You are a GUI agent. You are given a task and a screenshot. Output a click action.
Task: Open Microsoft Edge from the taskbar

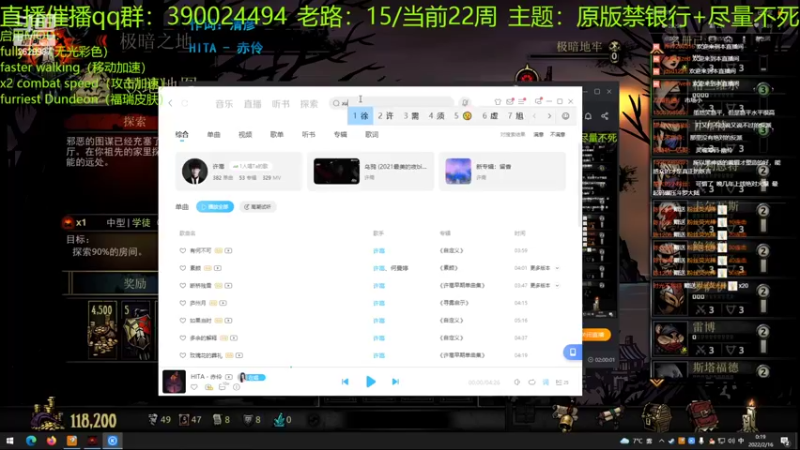click(x=31, y=441)
